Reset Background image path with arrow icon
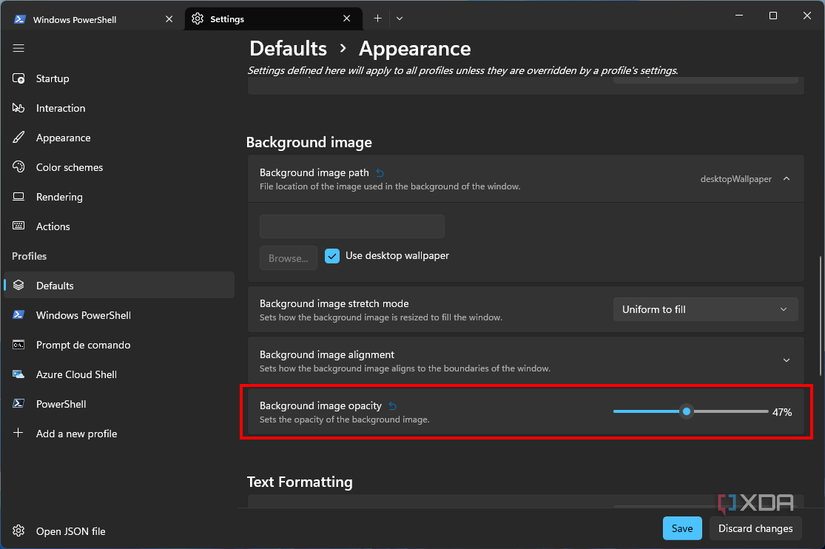825x549 pixels. point(379,173)
